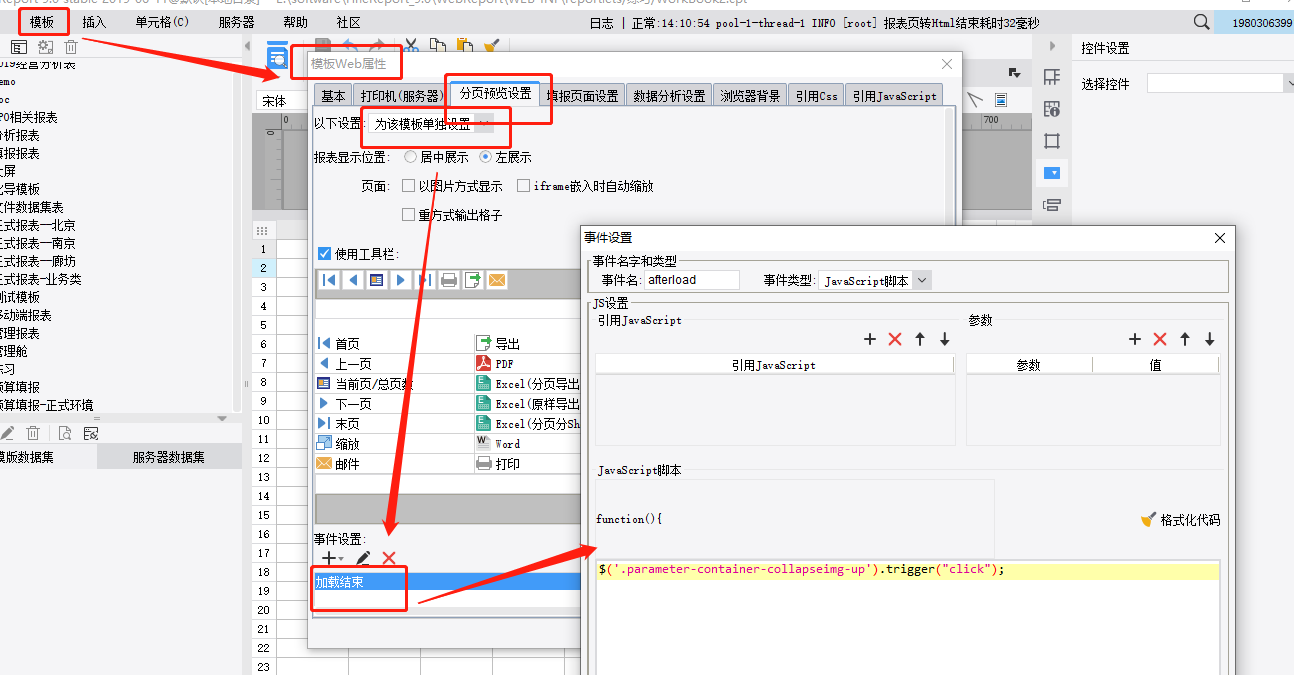Click the search magnifier icon
1294x675 pixels.
(x=1201, y=22)
